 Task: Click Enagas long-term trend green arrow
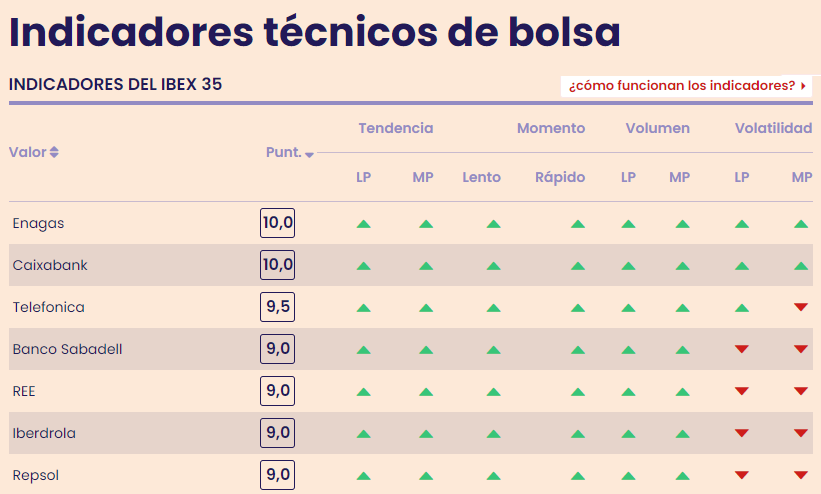(x=364, y=224)
